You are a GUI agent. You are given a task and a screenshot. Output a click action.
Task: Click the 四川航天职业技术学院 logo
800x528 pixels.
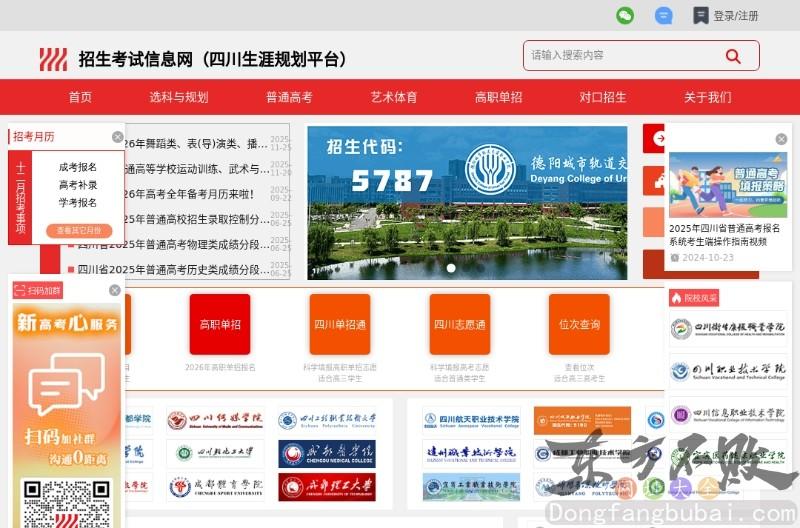471,420
